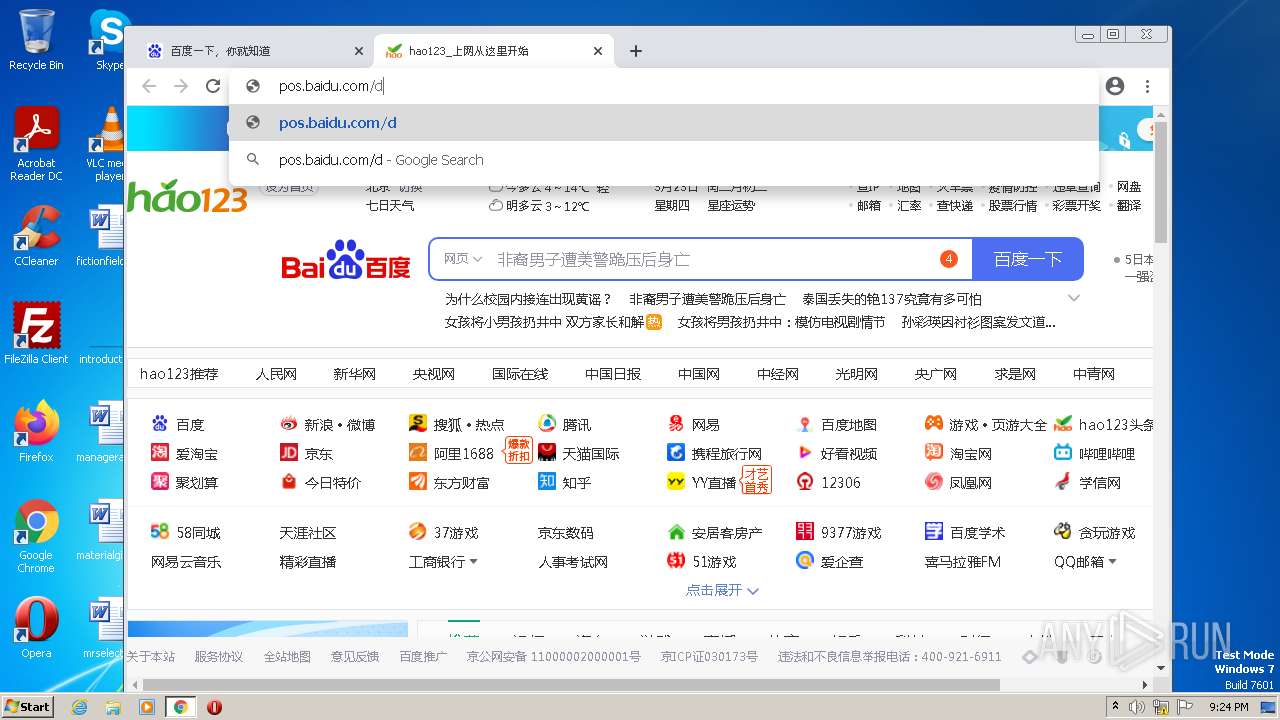The width and height of the screenshot is (1280, 720).
Task: Open new tab with plus button
Action: pos(636,51)
